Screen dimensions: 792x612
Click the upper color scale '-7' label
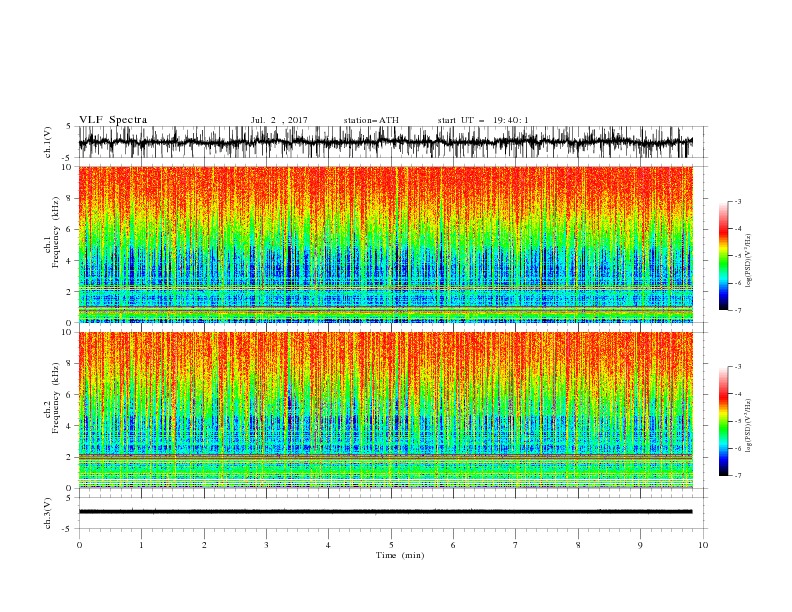pyautogui.click(x=737, y=310)
